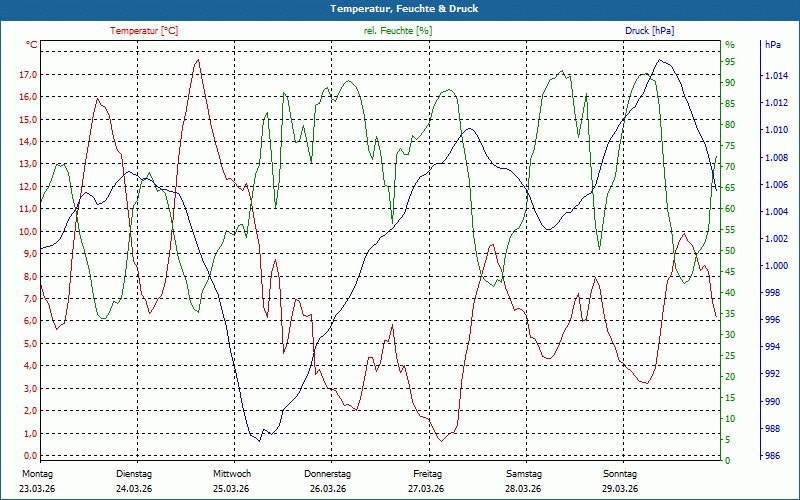Click the '992' pressure axis value

[x=773, y=374]
